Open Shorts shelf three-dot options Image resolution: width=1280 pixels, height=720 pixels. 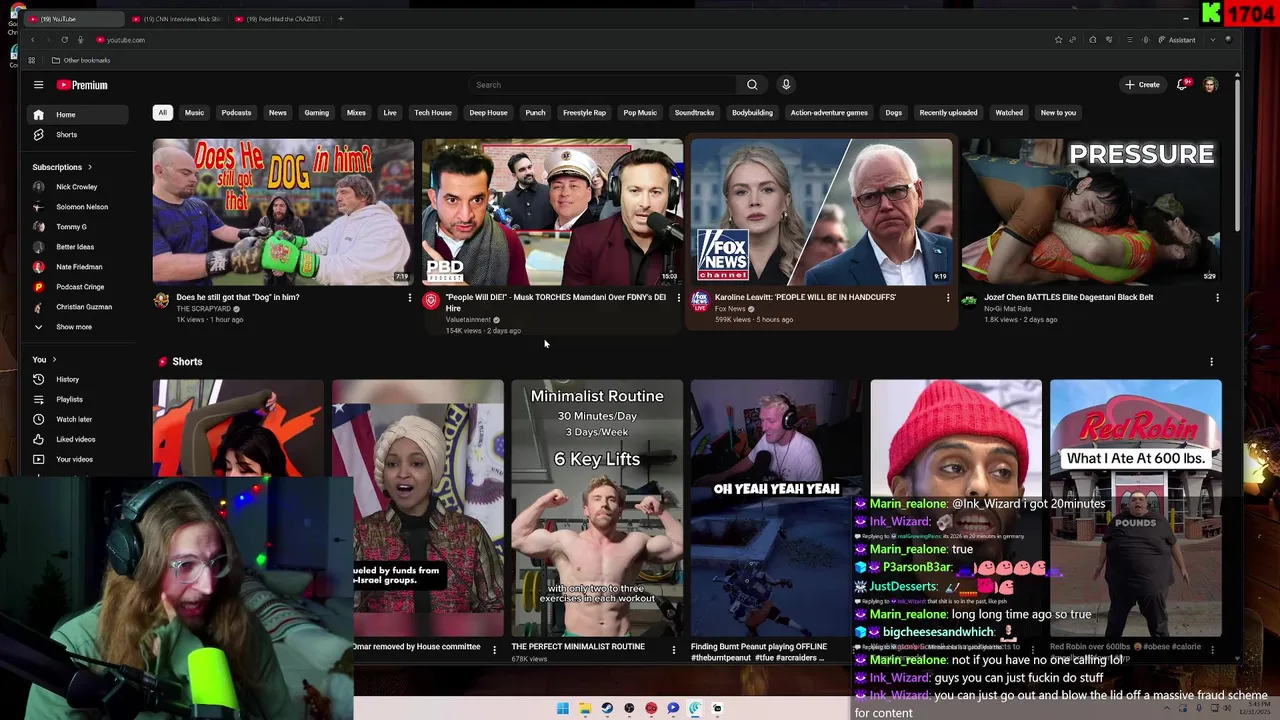(1211, 362)
